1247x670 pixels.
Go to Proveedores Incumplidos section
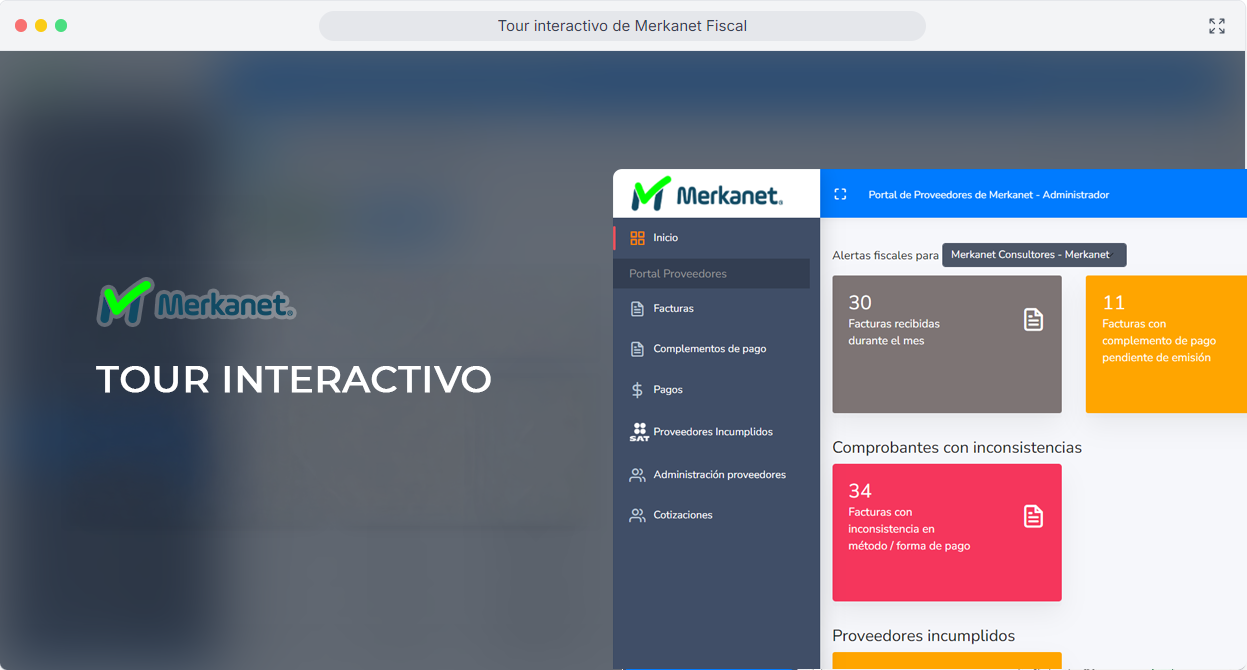tap(712, 432)
